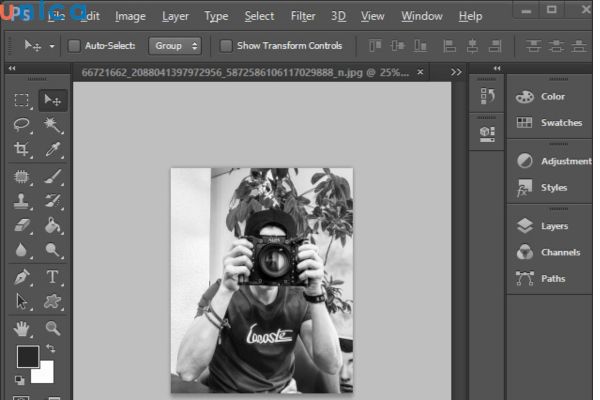600x400 pixels.
Task: Select the Hand tool
Action: [x=21, y=329]
